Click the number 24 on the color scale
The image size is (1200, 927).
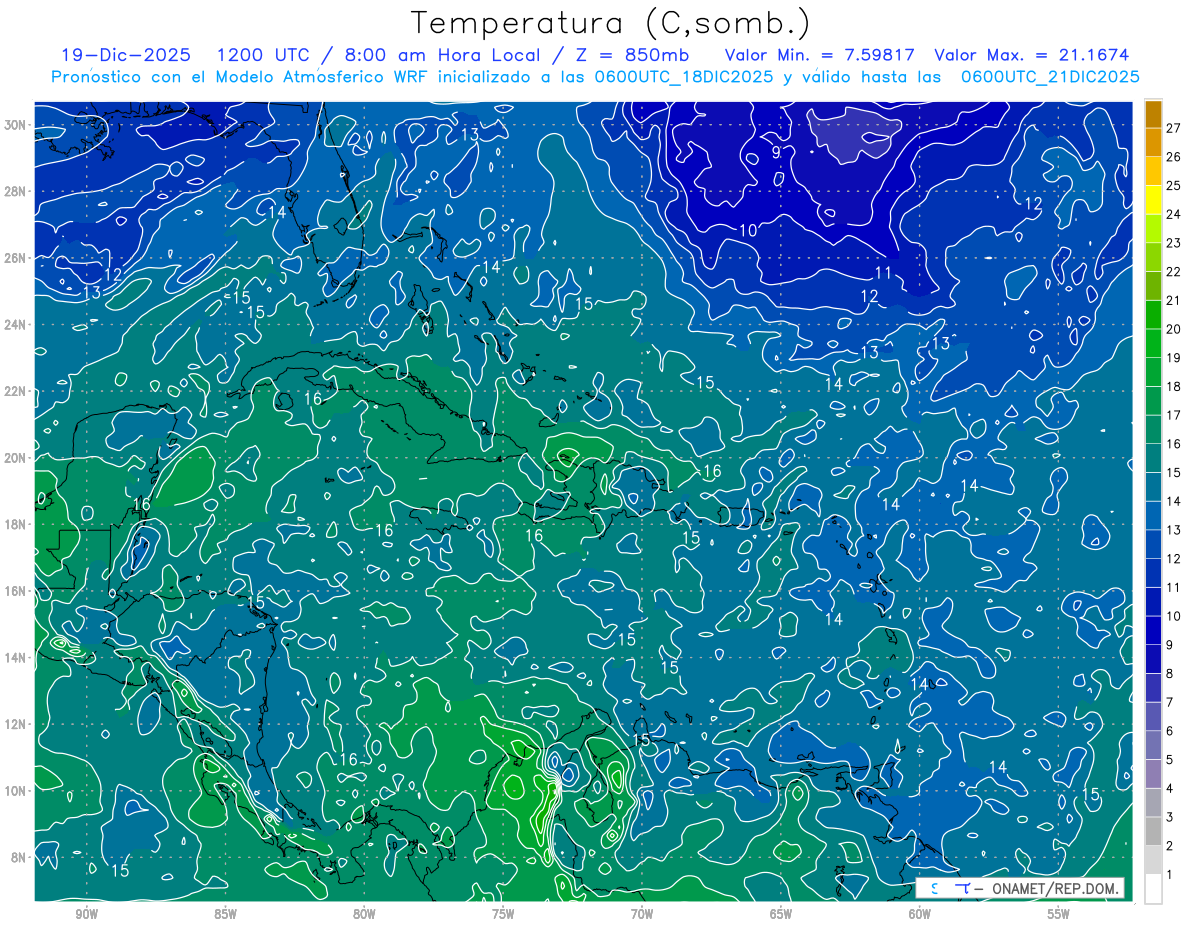1173,214
